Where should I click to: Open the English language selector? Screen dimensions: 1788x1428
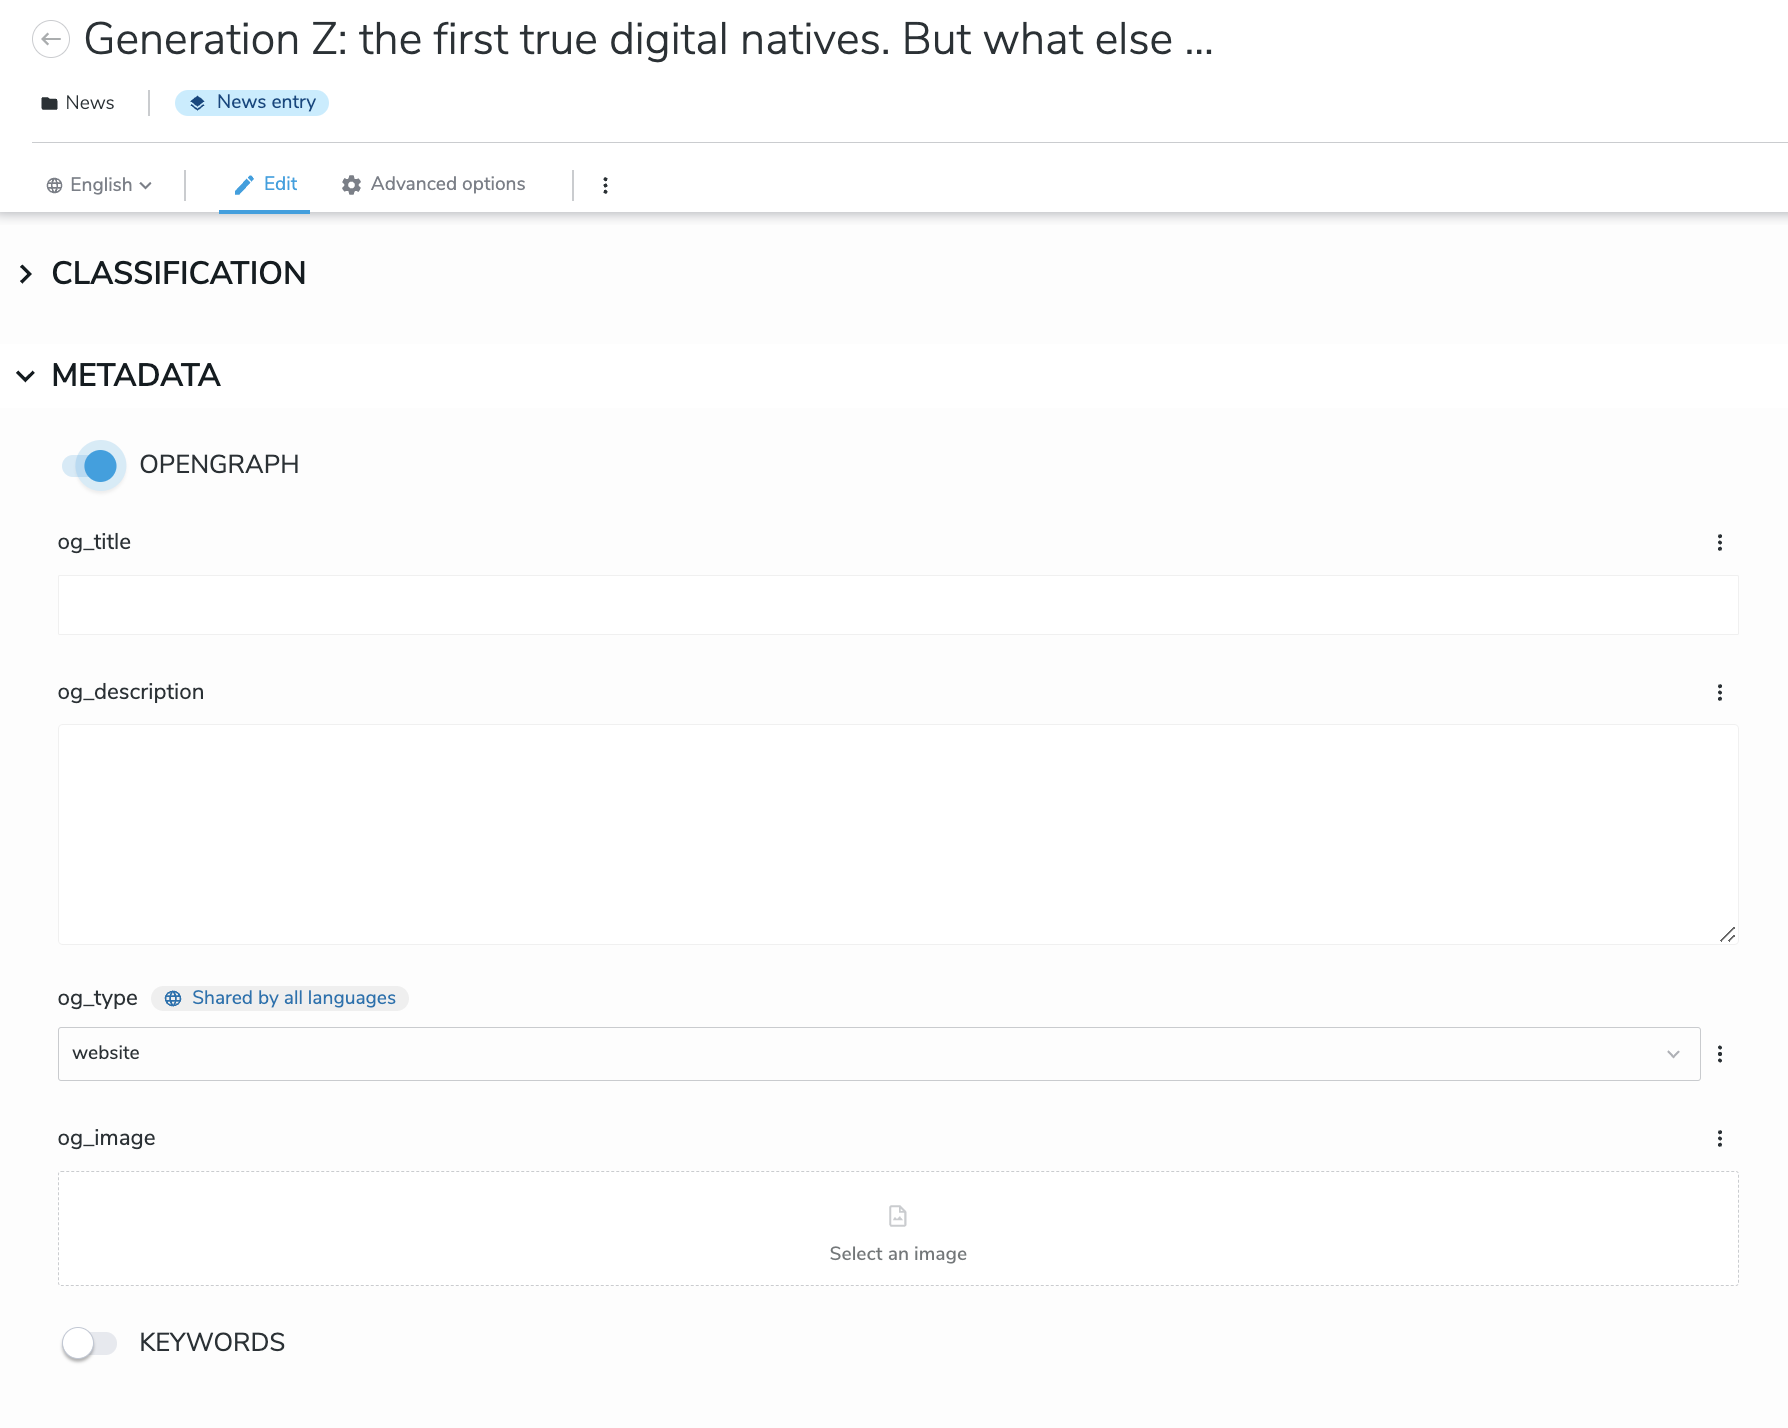(x=99, y=185)
